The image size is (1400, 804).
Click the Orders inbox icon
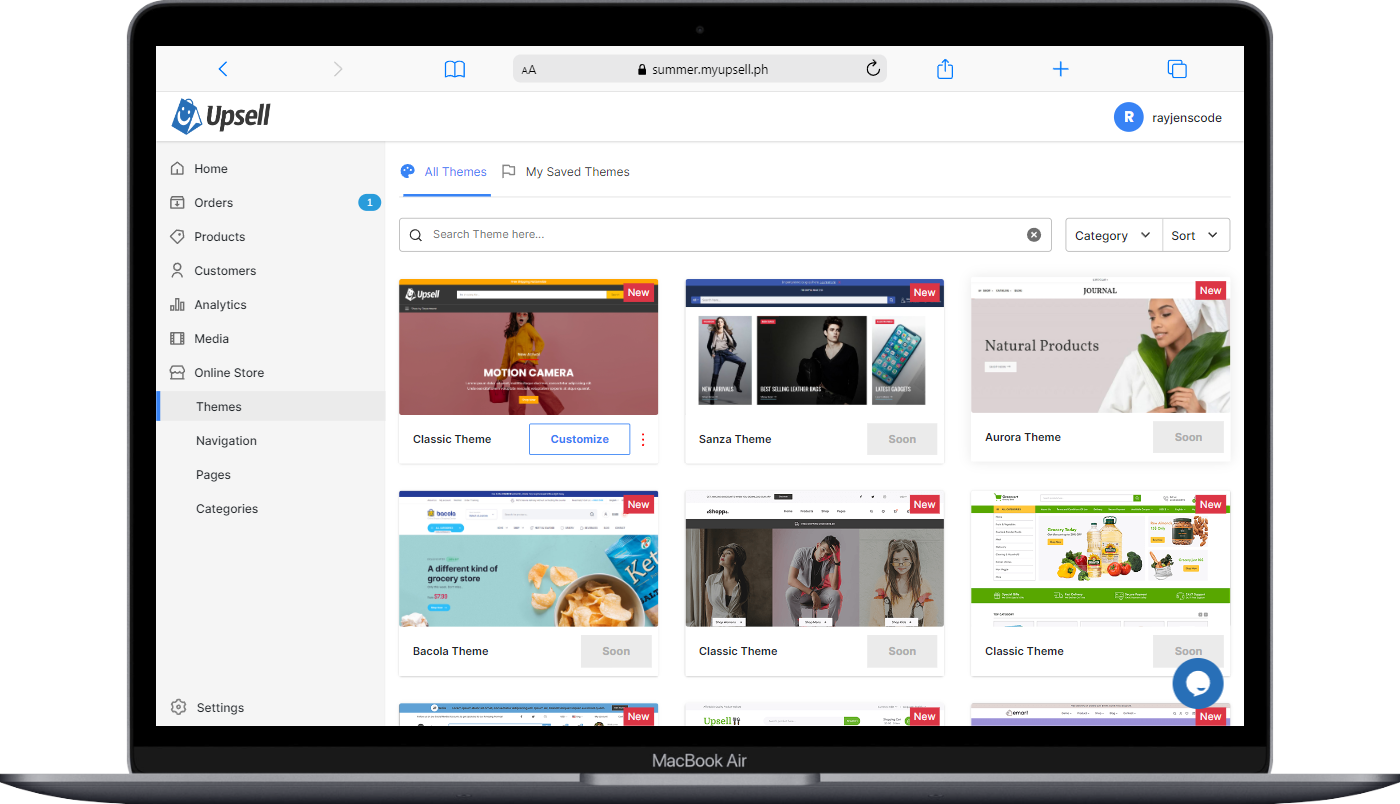coord(177,202)
